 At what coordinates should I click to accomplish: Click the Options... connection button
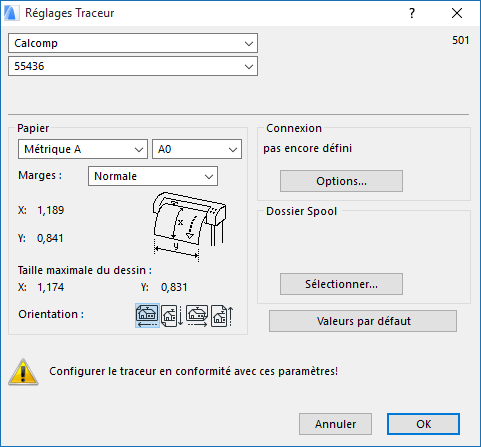[341, 181]
